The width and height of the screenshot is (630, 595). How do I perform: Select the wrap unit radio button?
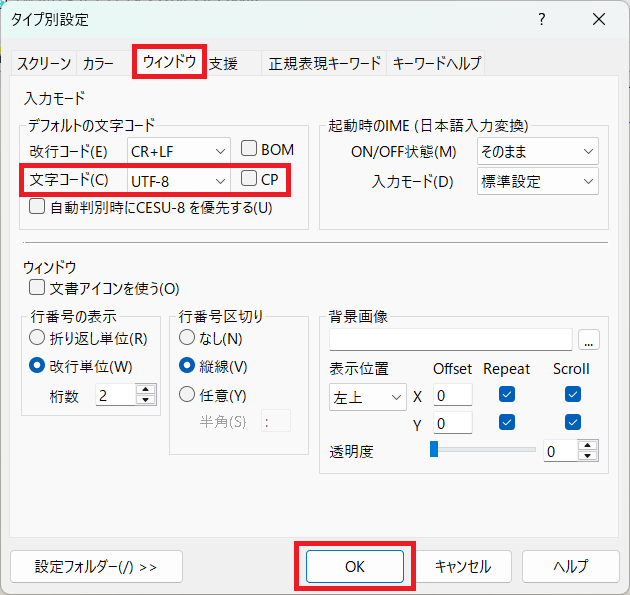point(38,339)
